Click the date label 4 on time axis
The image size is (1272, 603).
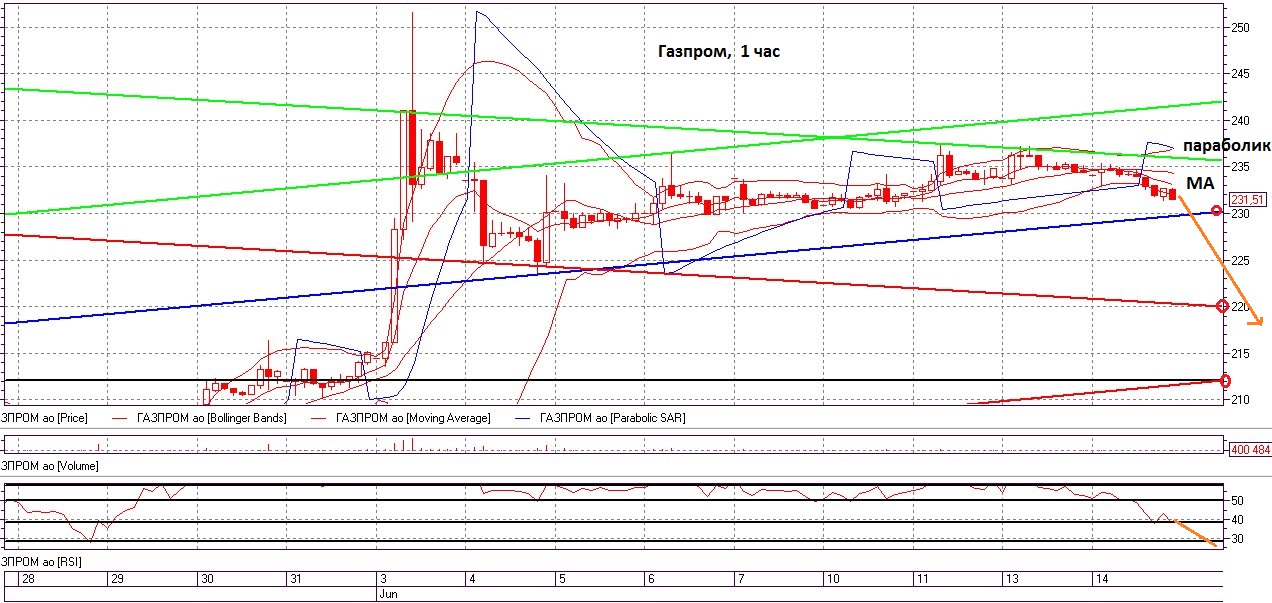coord(471,579)
